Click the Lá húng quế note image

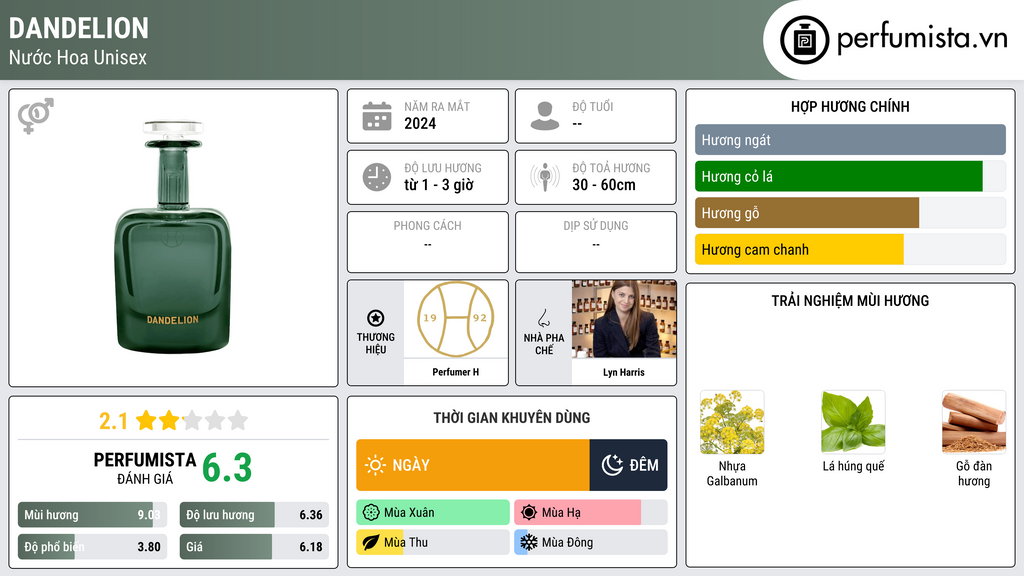[853, 422]
